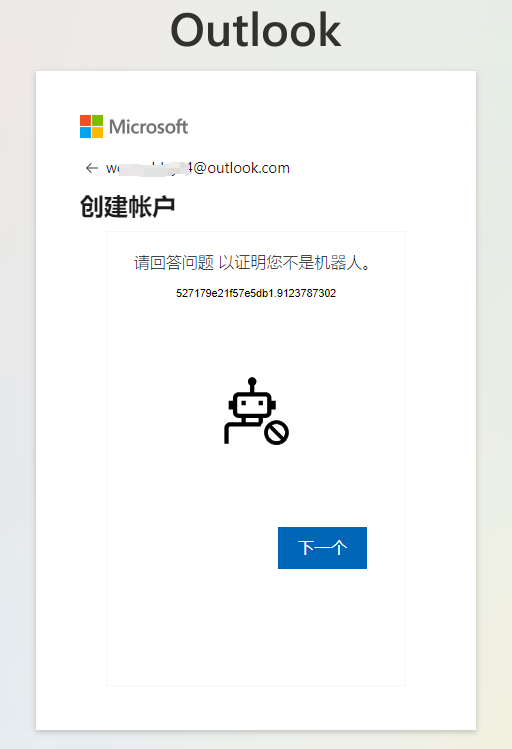
Task: Click the red square in the Microsoft logo
Action: 85,120
